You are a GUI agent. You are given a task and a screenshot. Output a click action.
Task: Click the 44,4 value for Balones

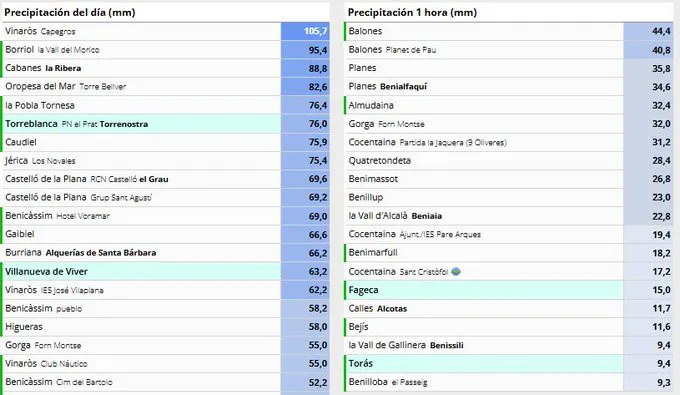648,31
